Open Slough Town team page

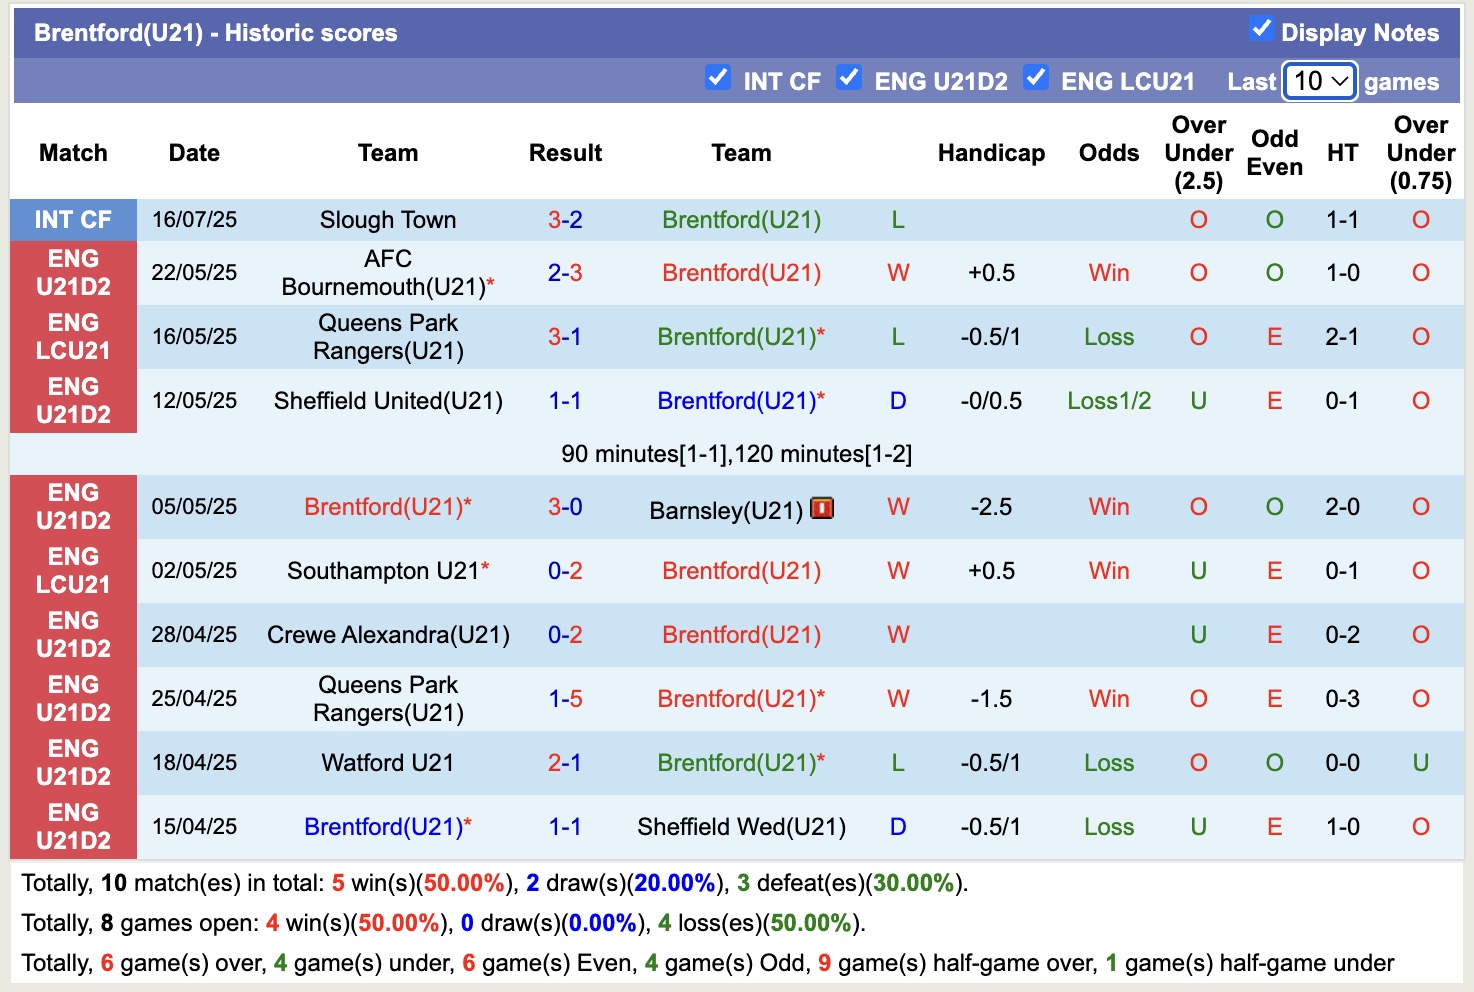click(388, 219)
